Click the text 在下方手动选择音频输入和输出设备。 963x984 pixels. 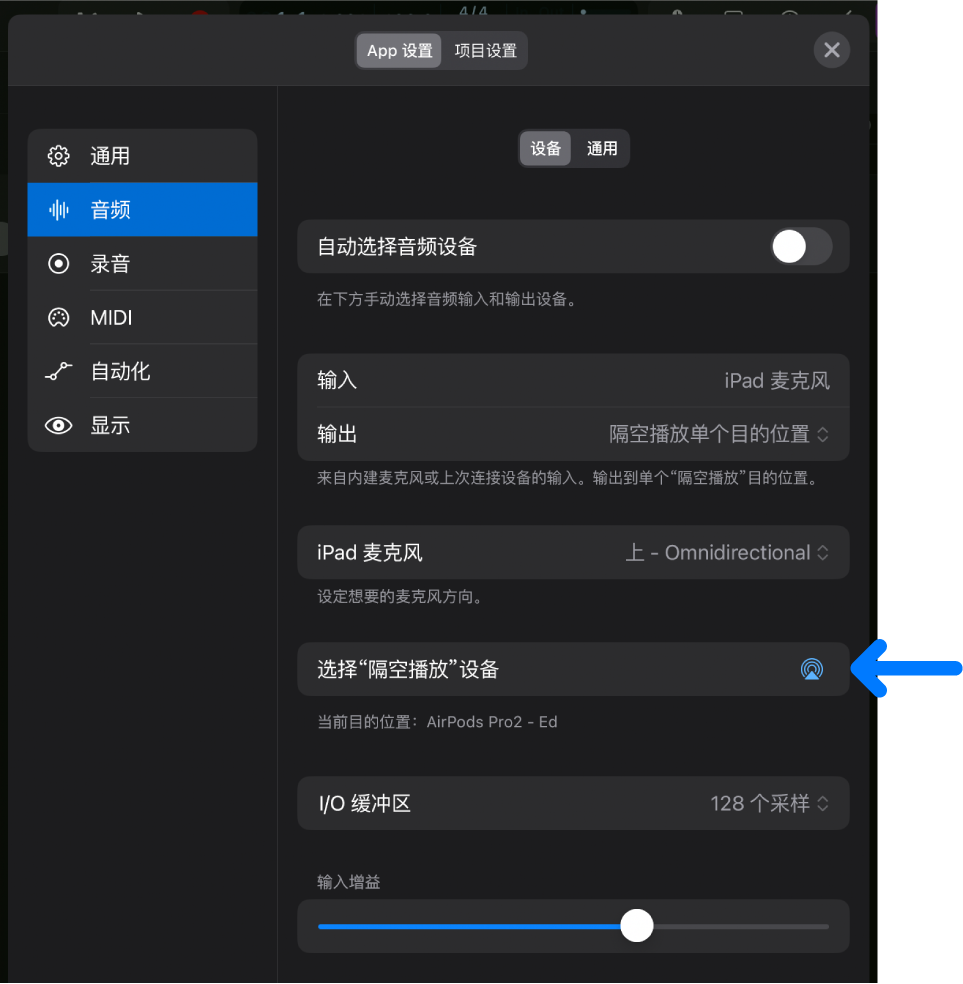click(447, 299)
